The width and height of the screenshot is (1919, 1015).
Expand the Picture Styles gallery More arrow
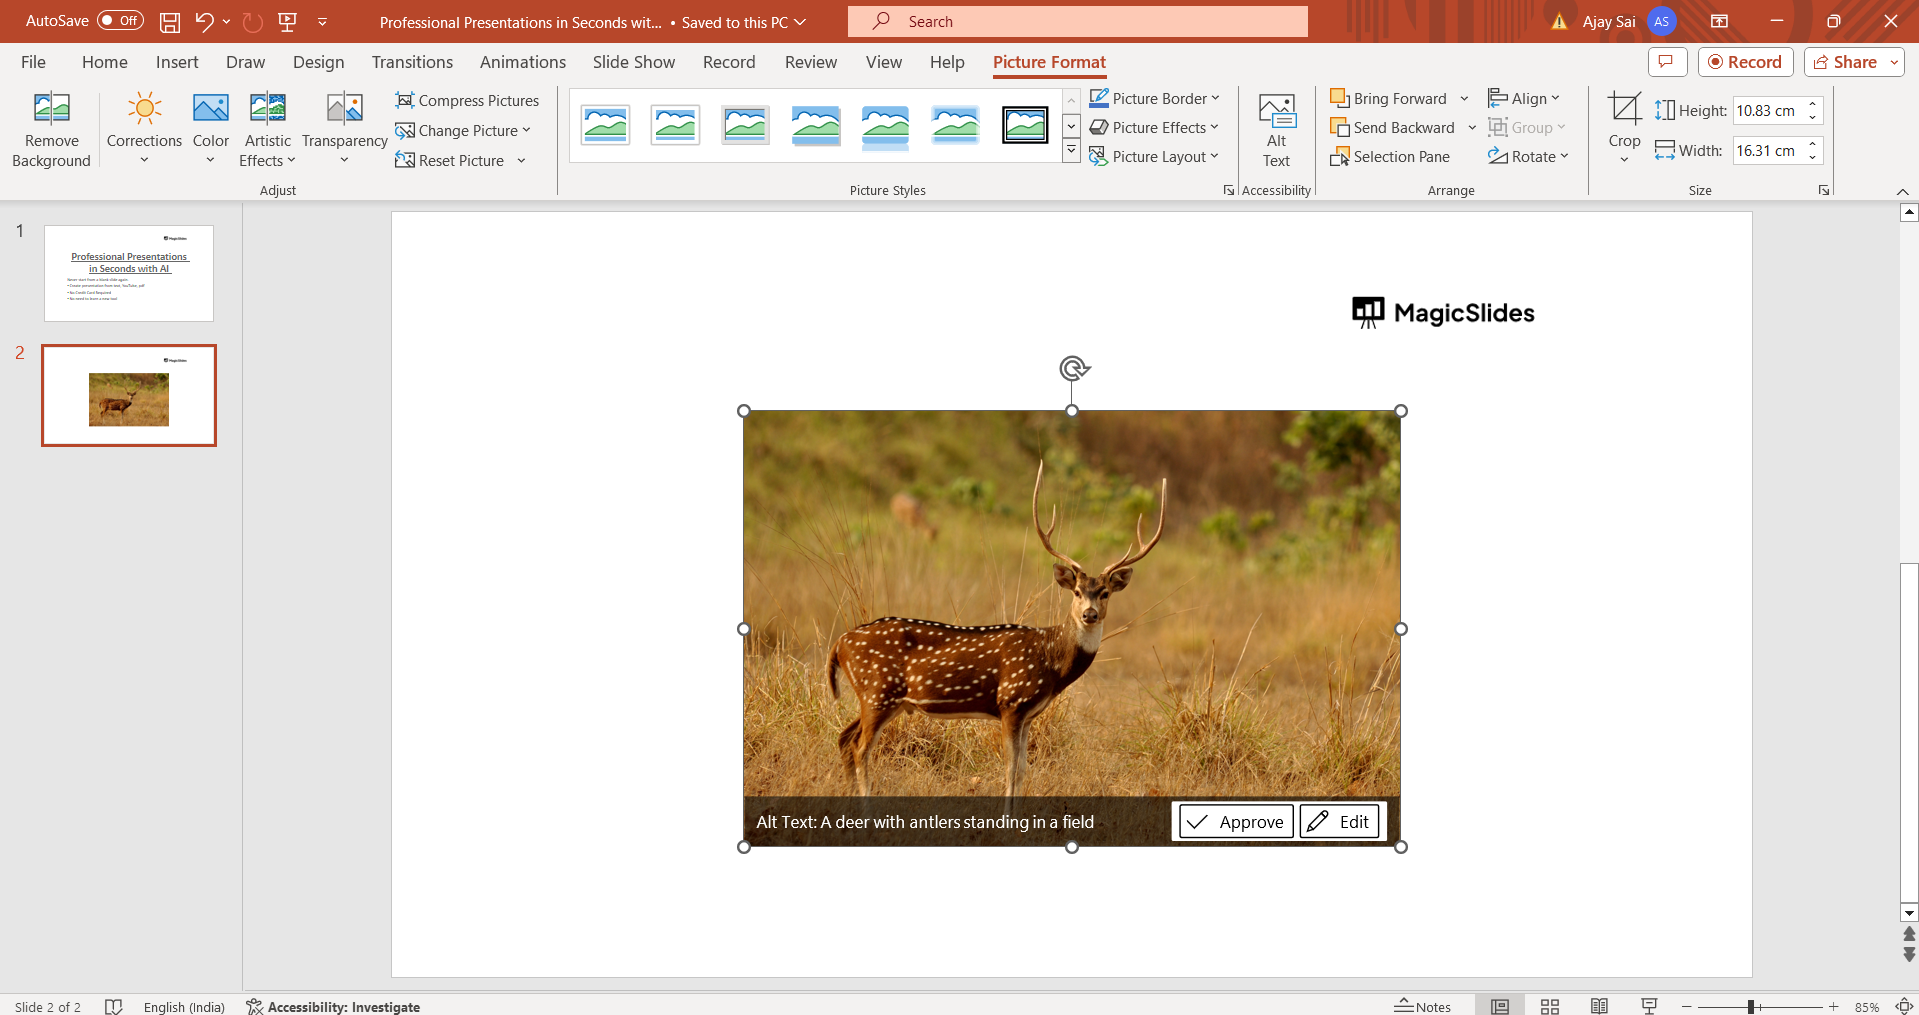1071,151
